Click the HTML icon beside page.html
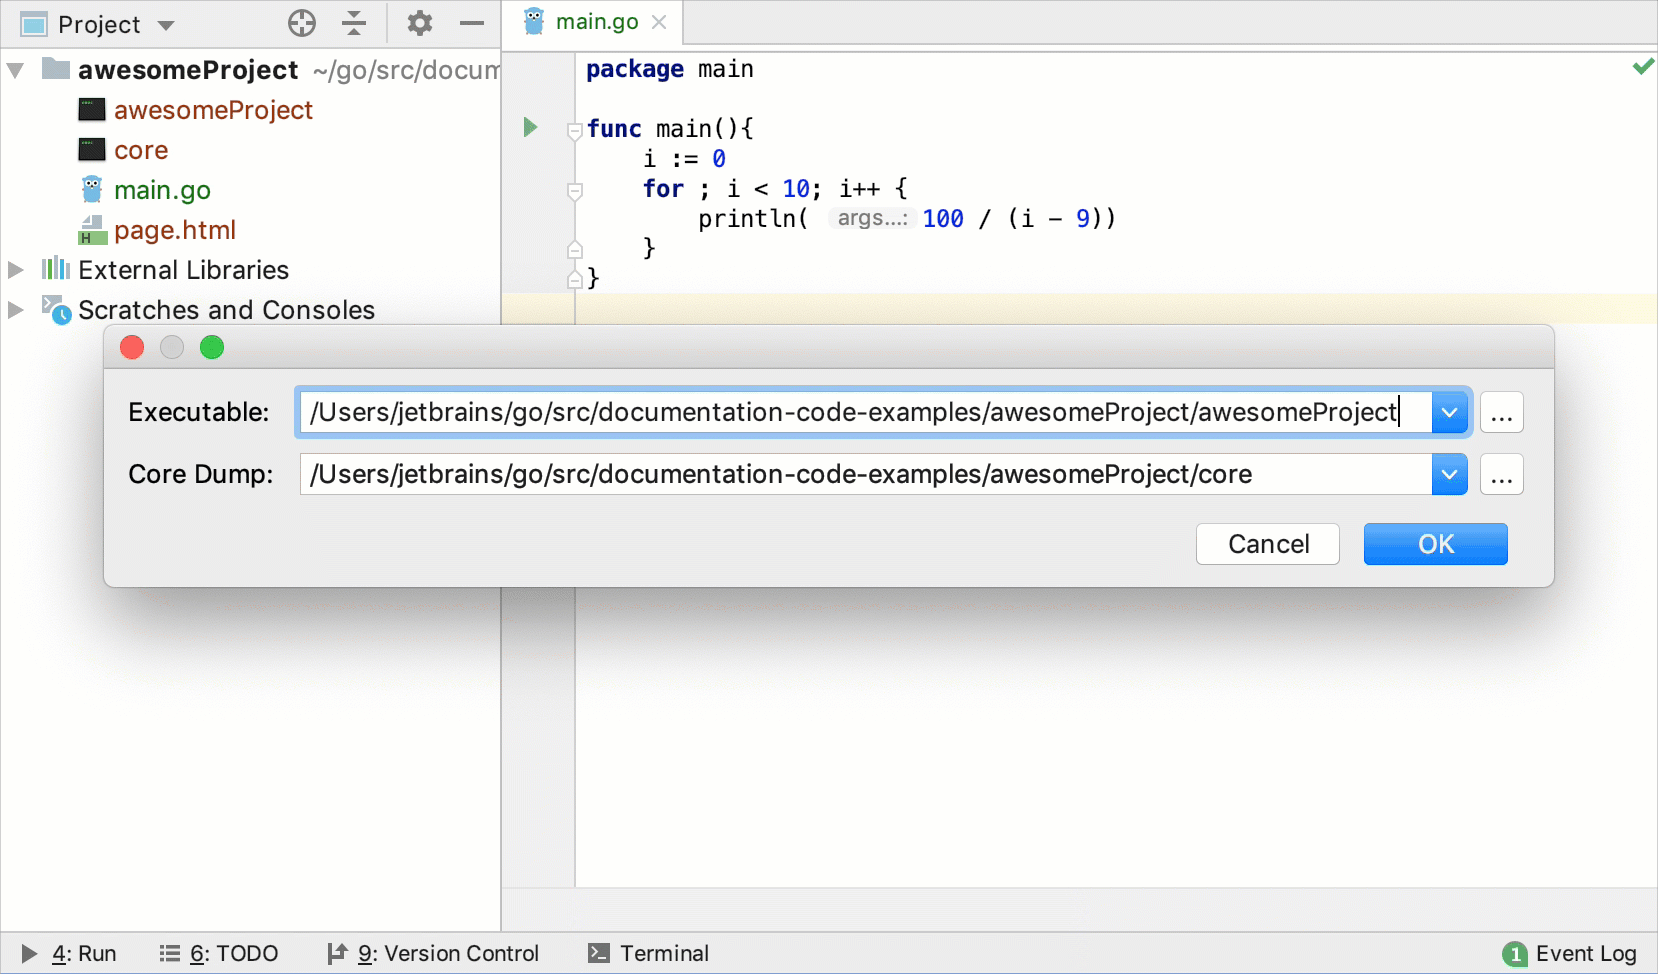Screen dimensions: 1658x974 (x=91, y=229)
